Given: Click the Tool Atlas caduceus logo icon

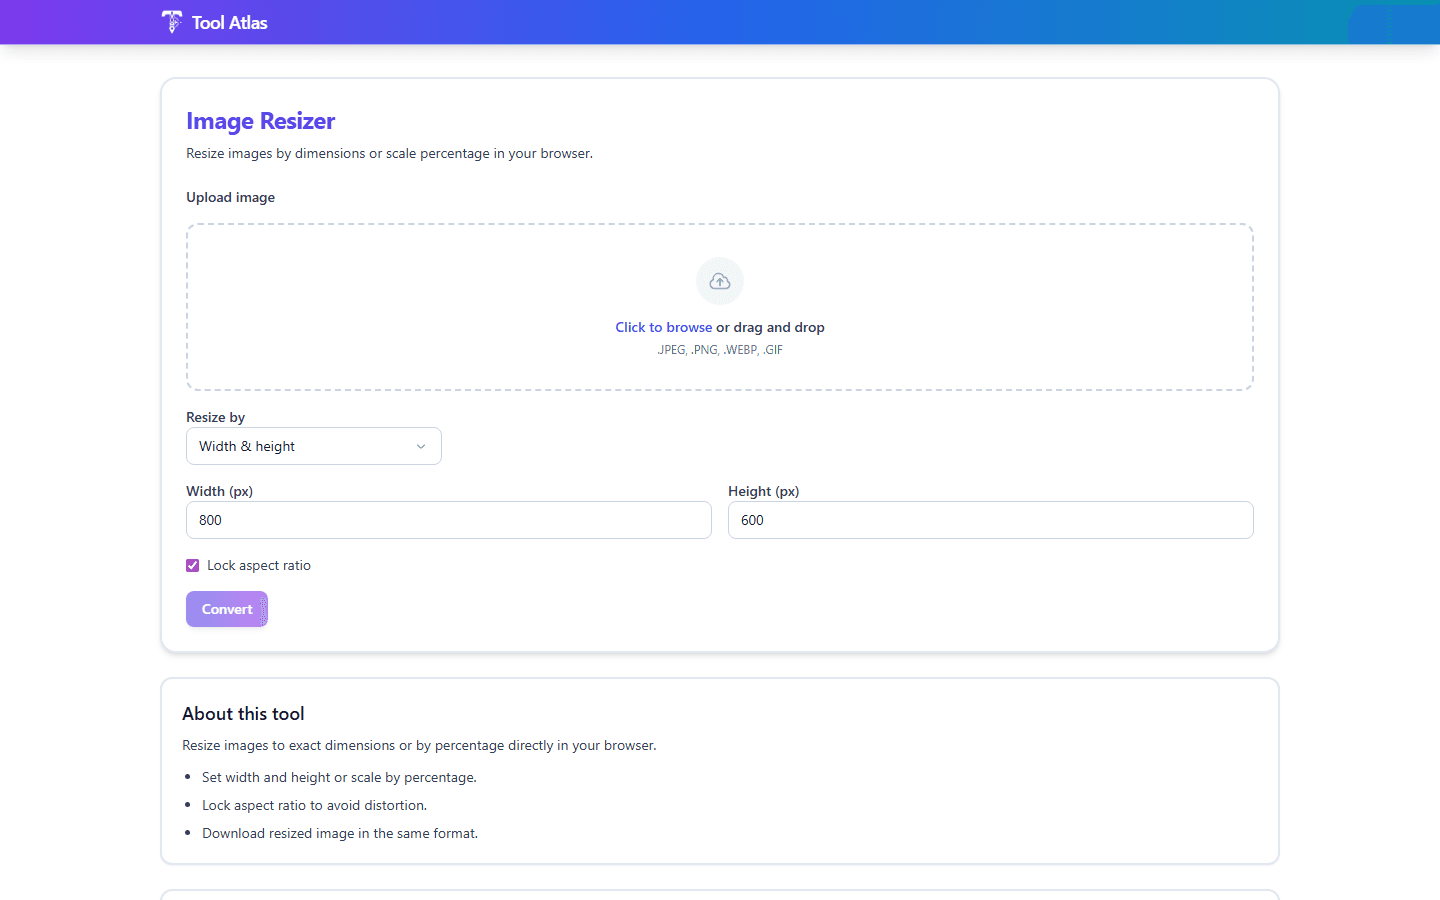Looking at the screenshot, I should [x=171, y=21].
